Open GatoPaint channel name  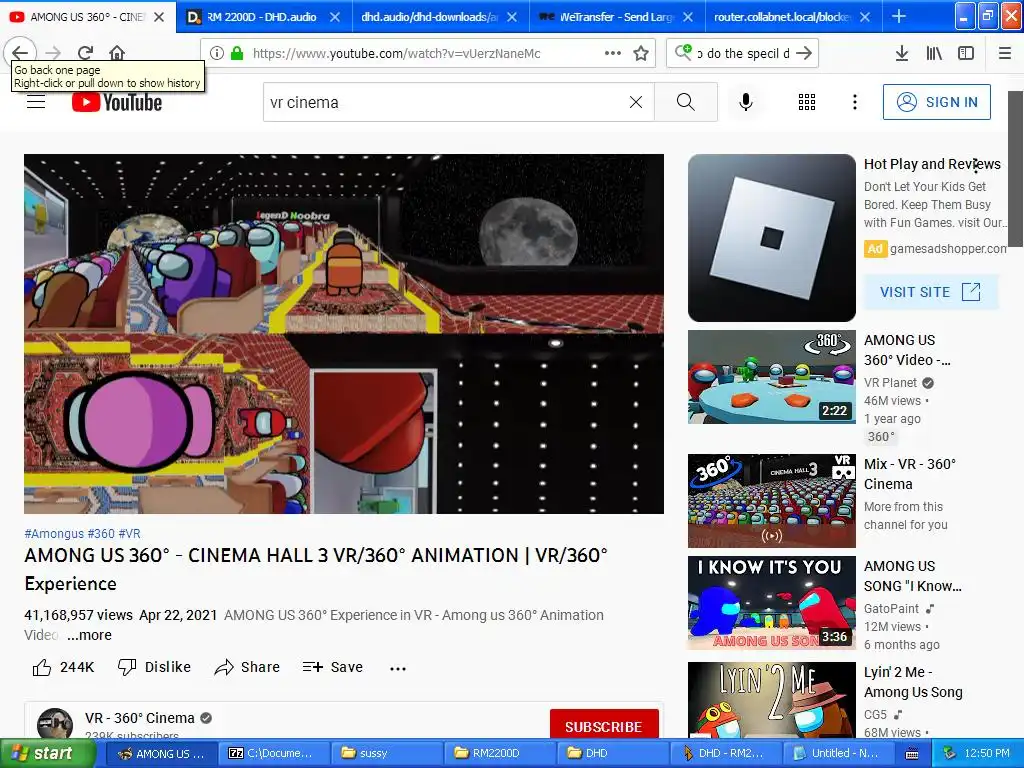[x=891, y=609]
